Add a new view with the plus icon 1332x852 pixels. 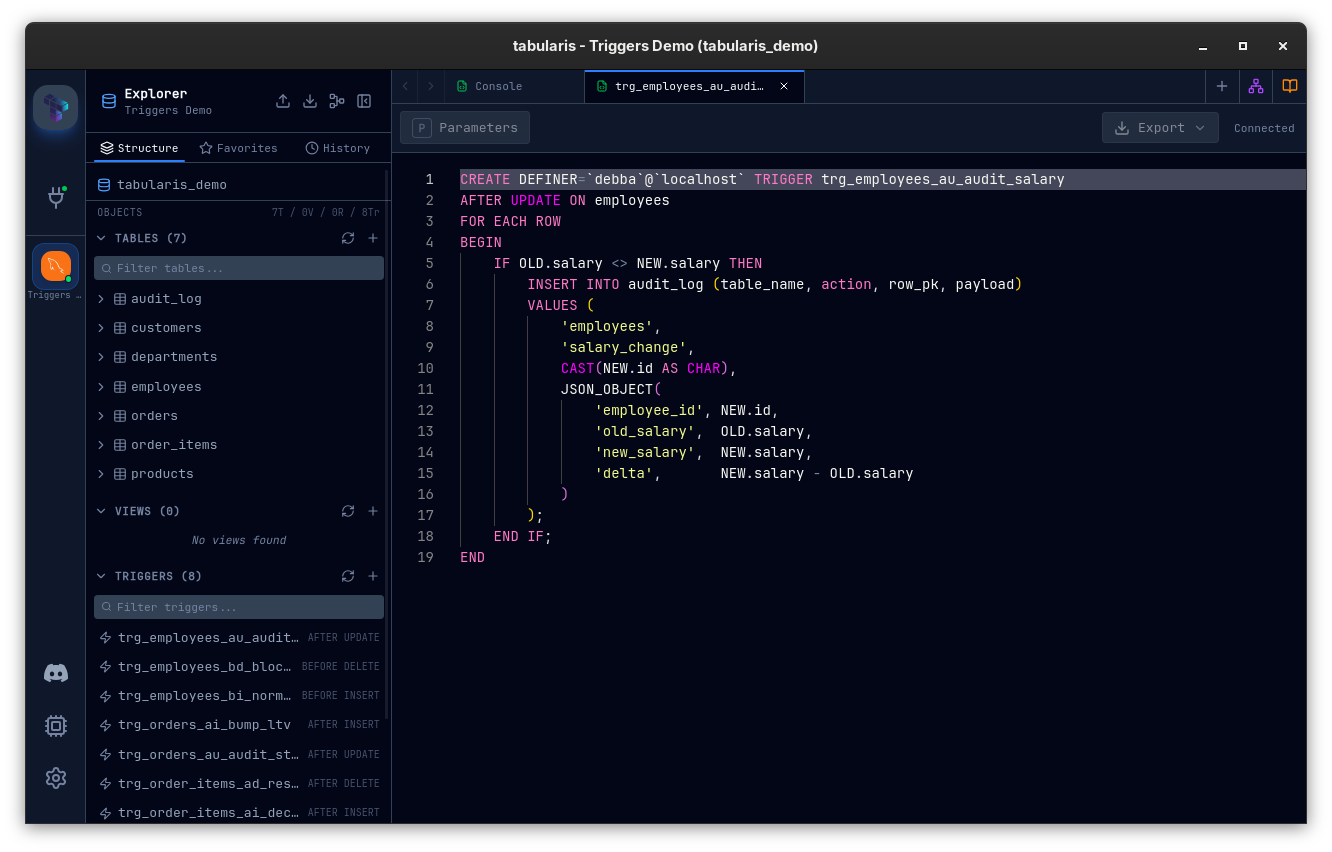[373, 511]
